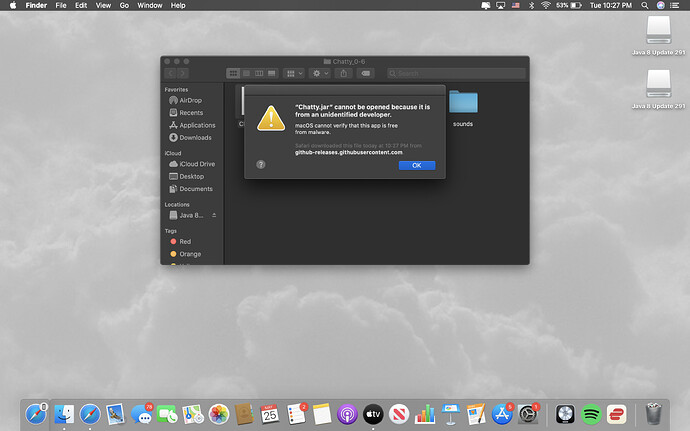Open Notes from the Dock
The image size is (690, 431).
coord(322,414)
